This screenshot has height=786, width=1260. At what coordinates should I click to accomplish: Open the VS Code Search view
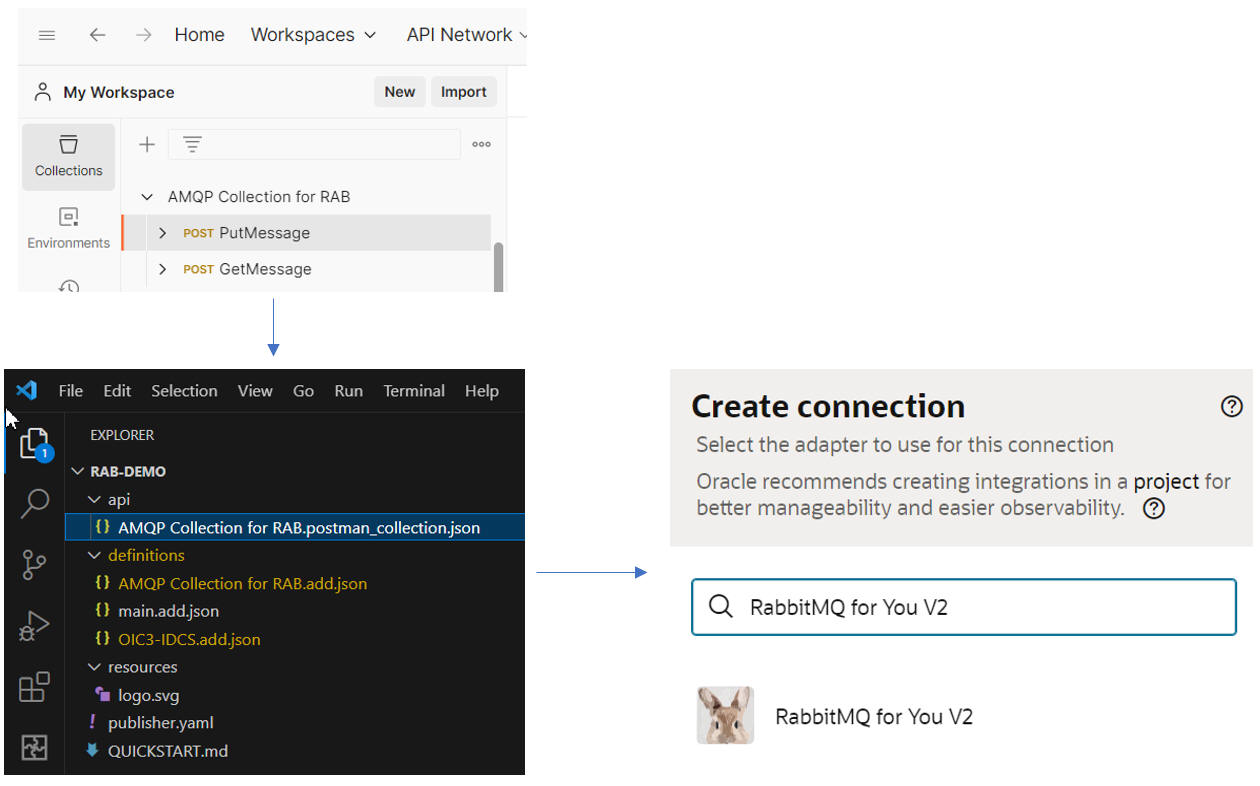coord(34,503)
